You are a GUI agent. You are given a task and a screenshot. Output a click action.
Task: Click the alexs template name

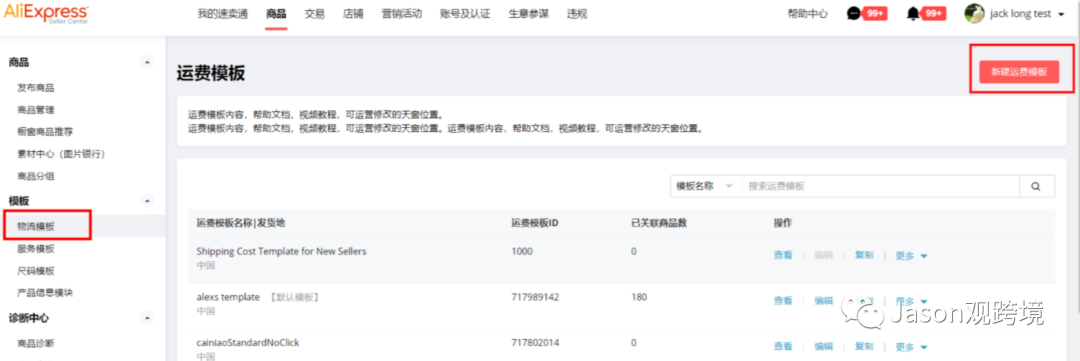point(228,298)
